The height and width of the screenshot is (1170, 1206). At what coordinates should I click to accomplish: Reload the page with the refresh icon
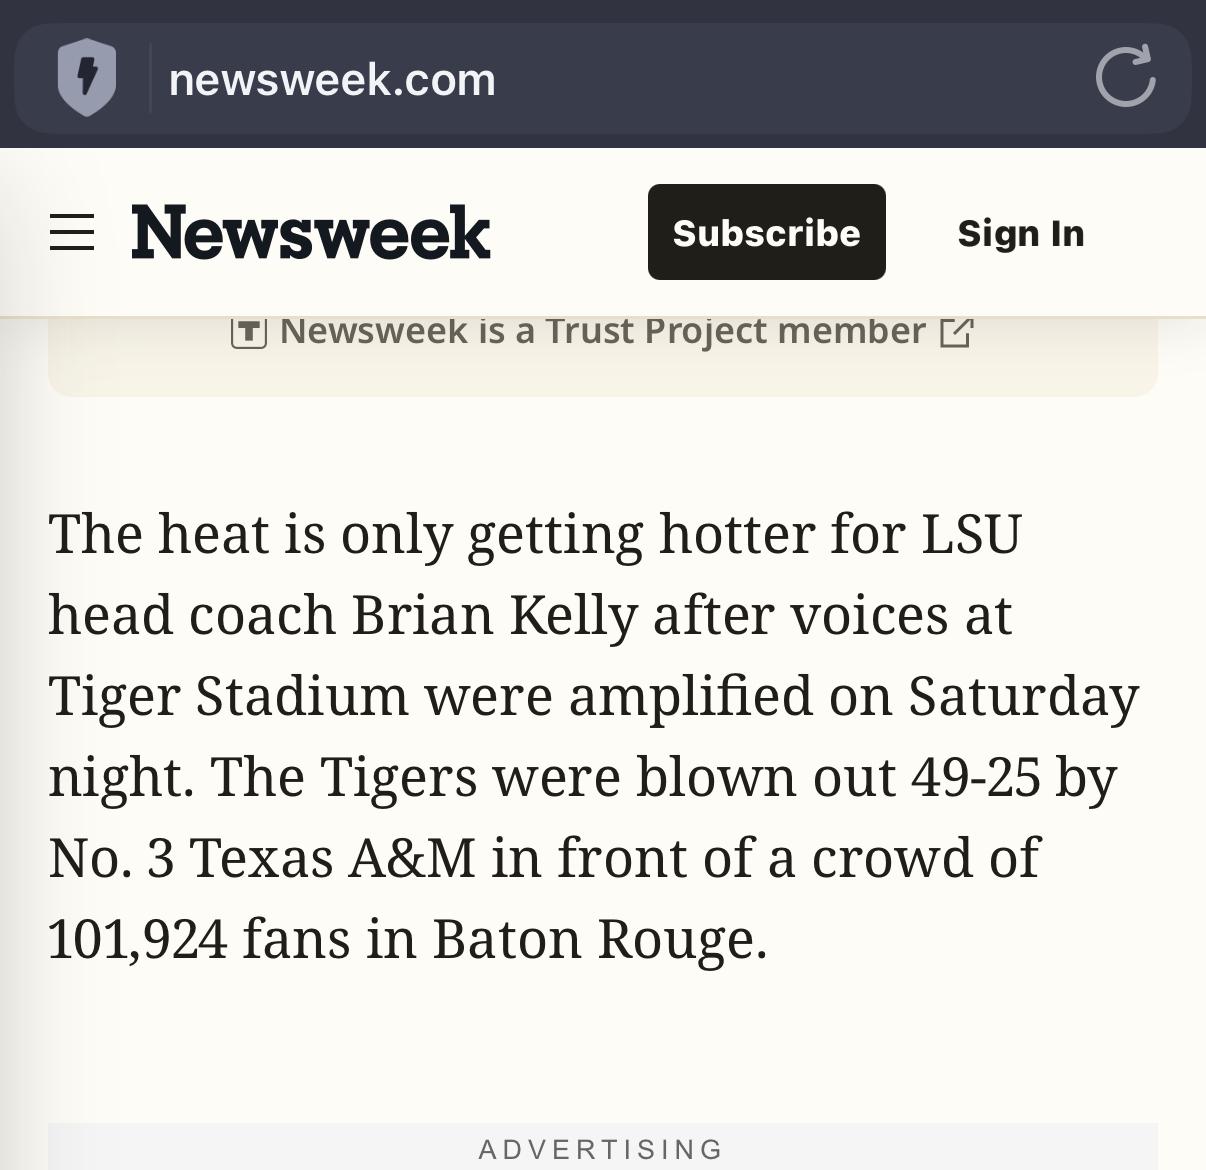pos(1125,77)
